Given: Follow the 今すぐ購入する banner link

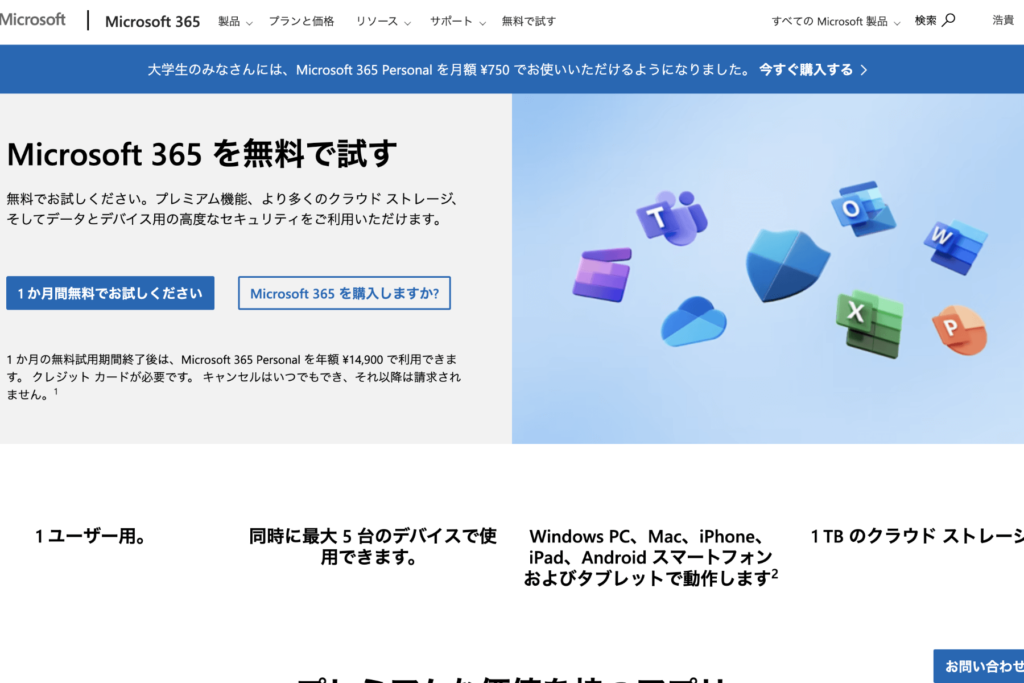Looking at the screenshot, I should point(812,69).
